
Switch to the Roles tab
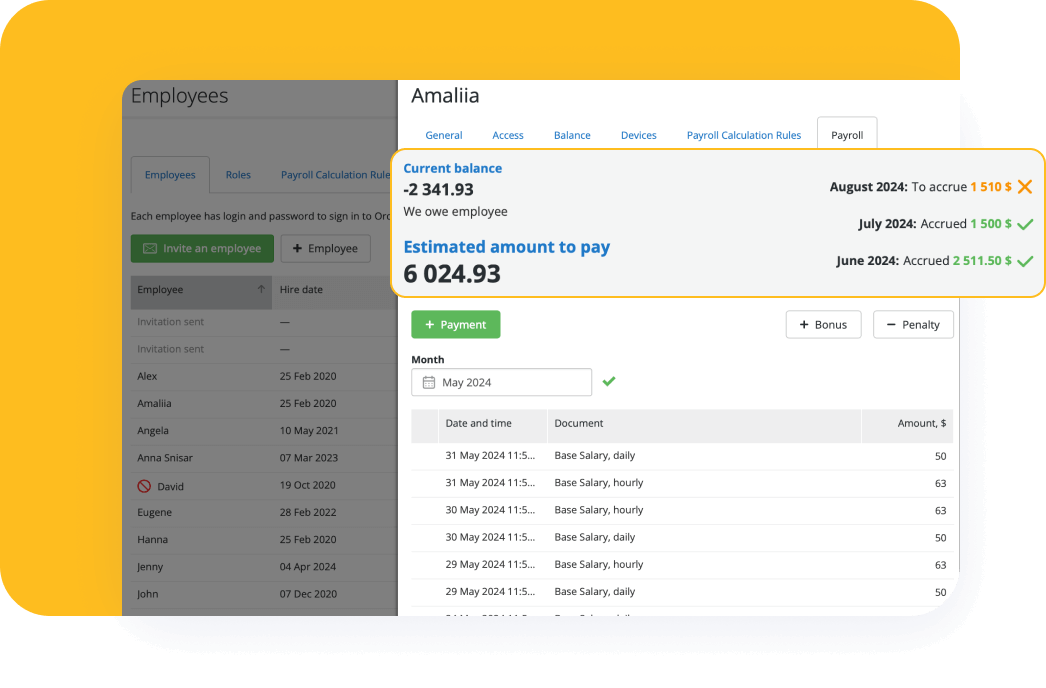(238, 174)
